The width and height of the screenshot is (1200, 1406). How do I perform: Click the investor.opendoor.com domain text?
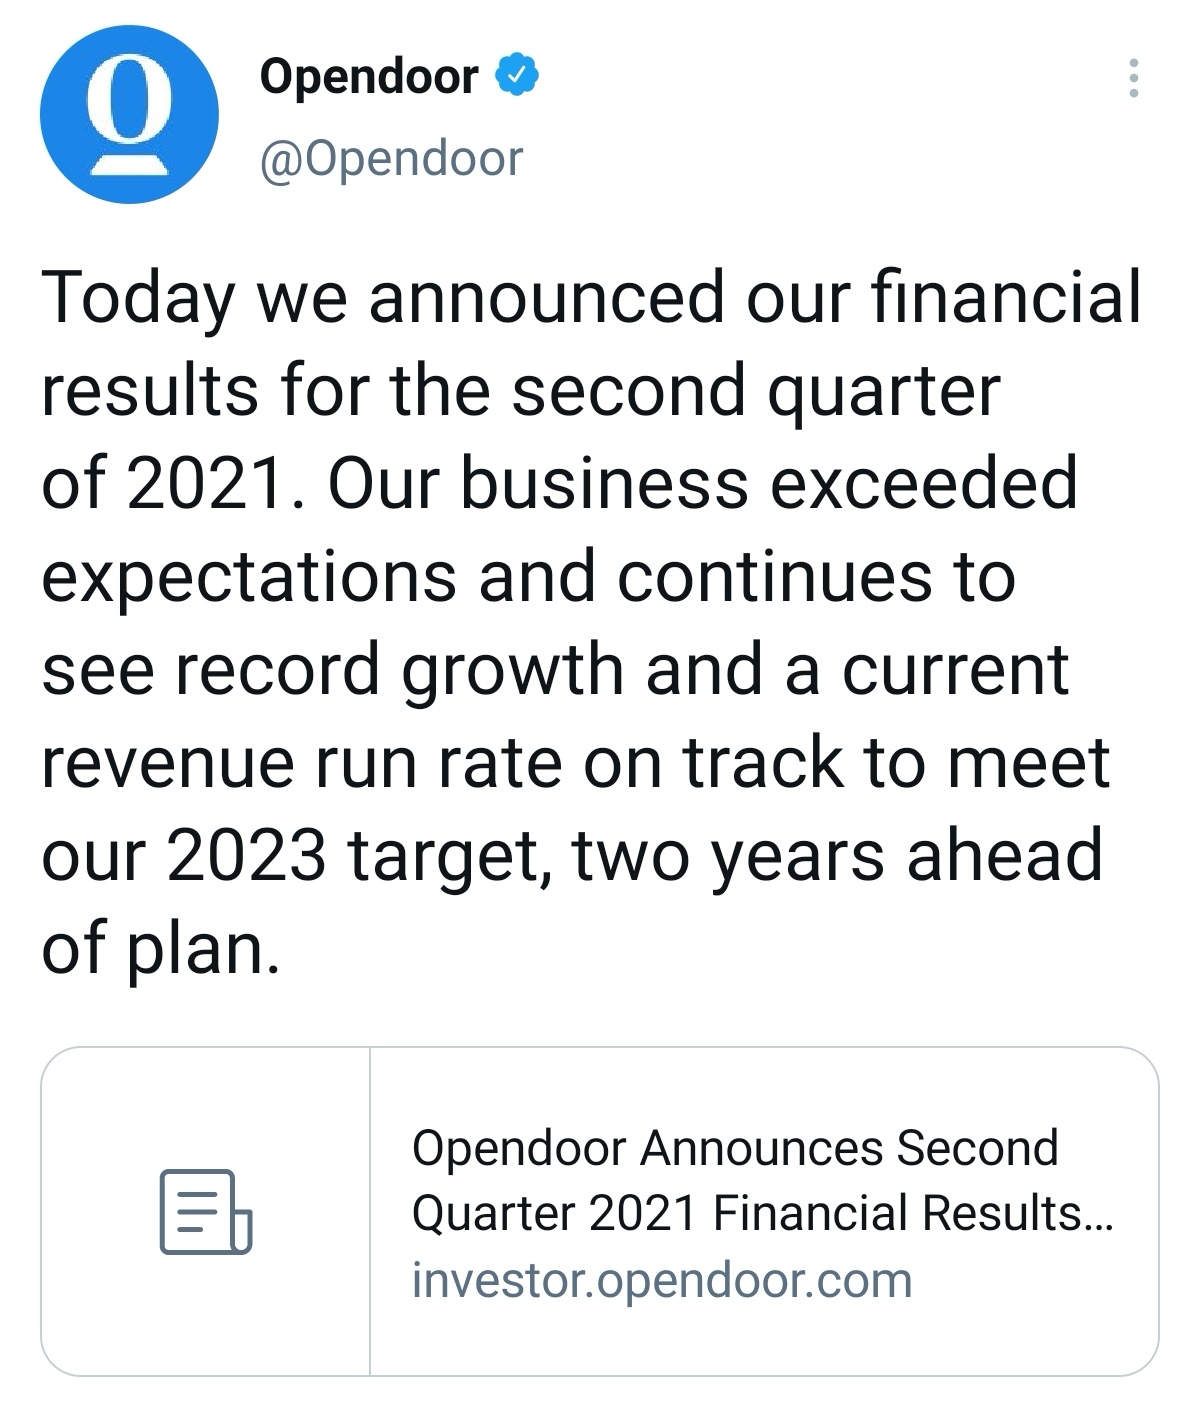[662, 1281]
